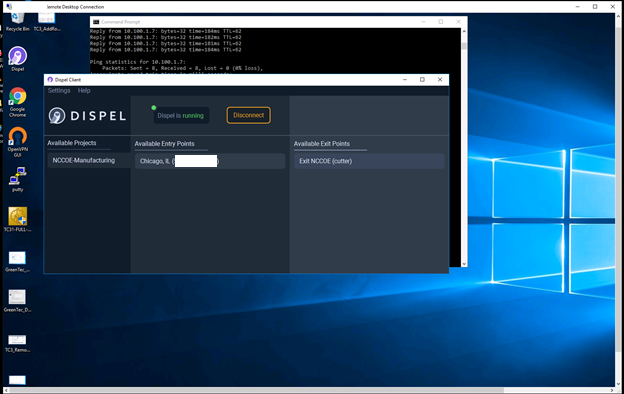Minimize the Dispel Client window
Viewport: 624px width, 394px height.
click(x=405, y=80)
